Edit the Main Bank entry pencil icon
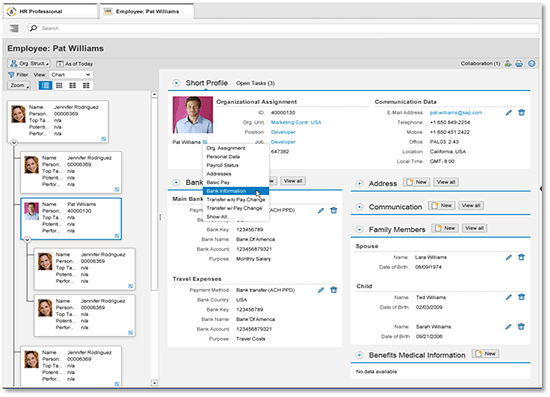550x397 pixels. [321, 210]
